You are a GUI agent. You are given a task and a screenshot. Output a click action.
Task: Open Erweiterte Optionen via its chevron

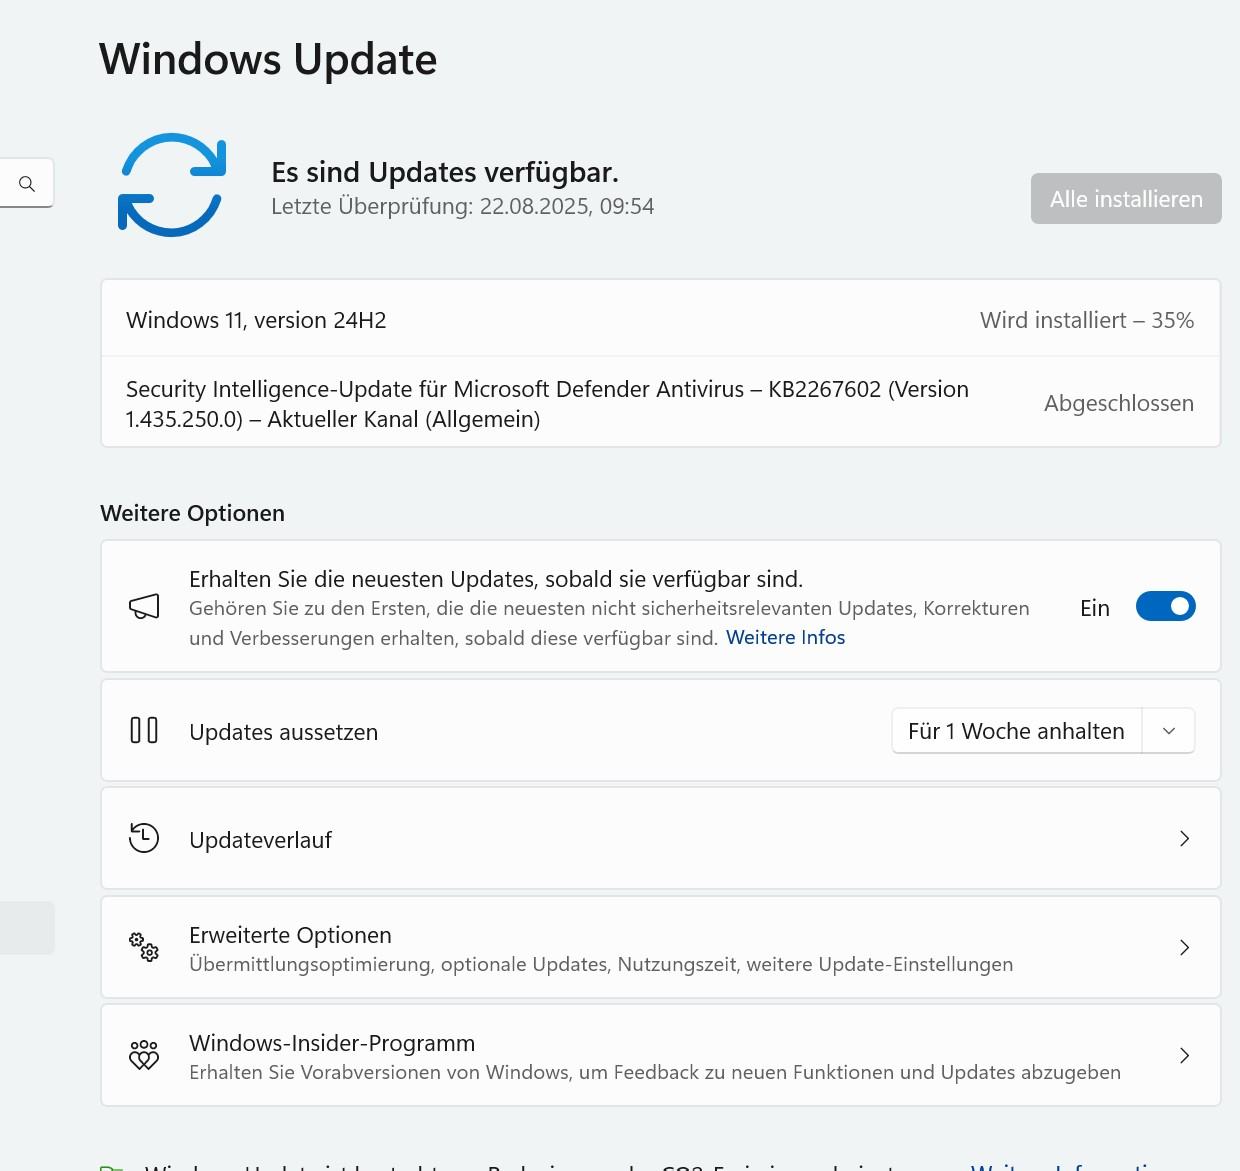1184,947
